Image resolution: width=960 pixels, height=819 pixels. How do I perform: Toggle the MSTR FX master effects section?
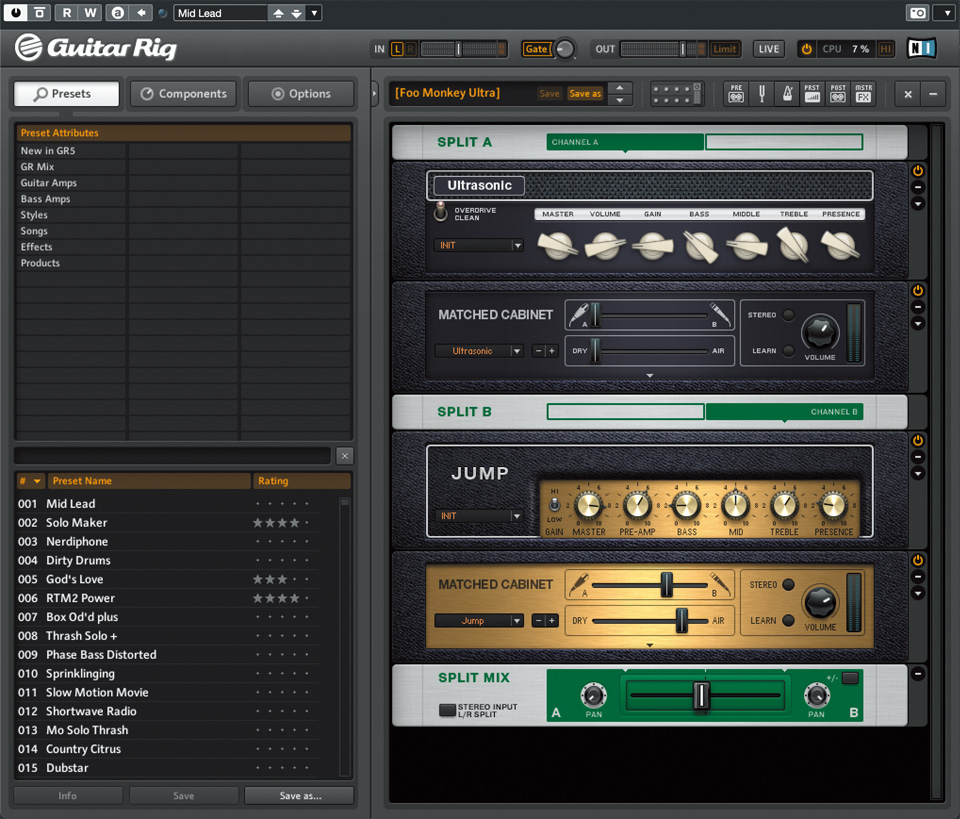tap(863, 94)
